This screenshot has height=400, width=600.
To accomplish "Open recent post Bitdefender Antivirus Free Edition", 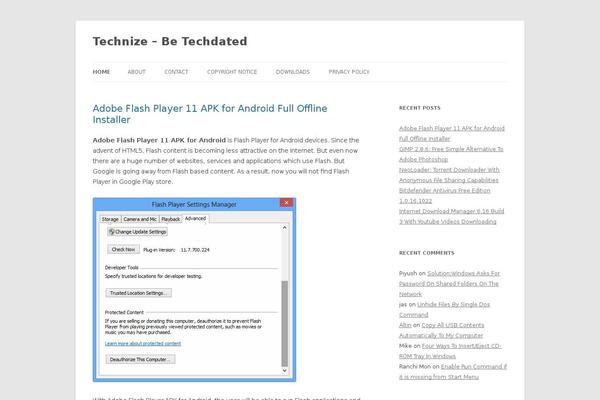I will [445, 195].
